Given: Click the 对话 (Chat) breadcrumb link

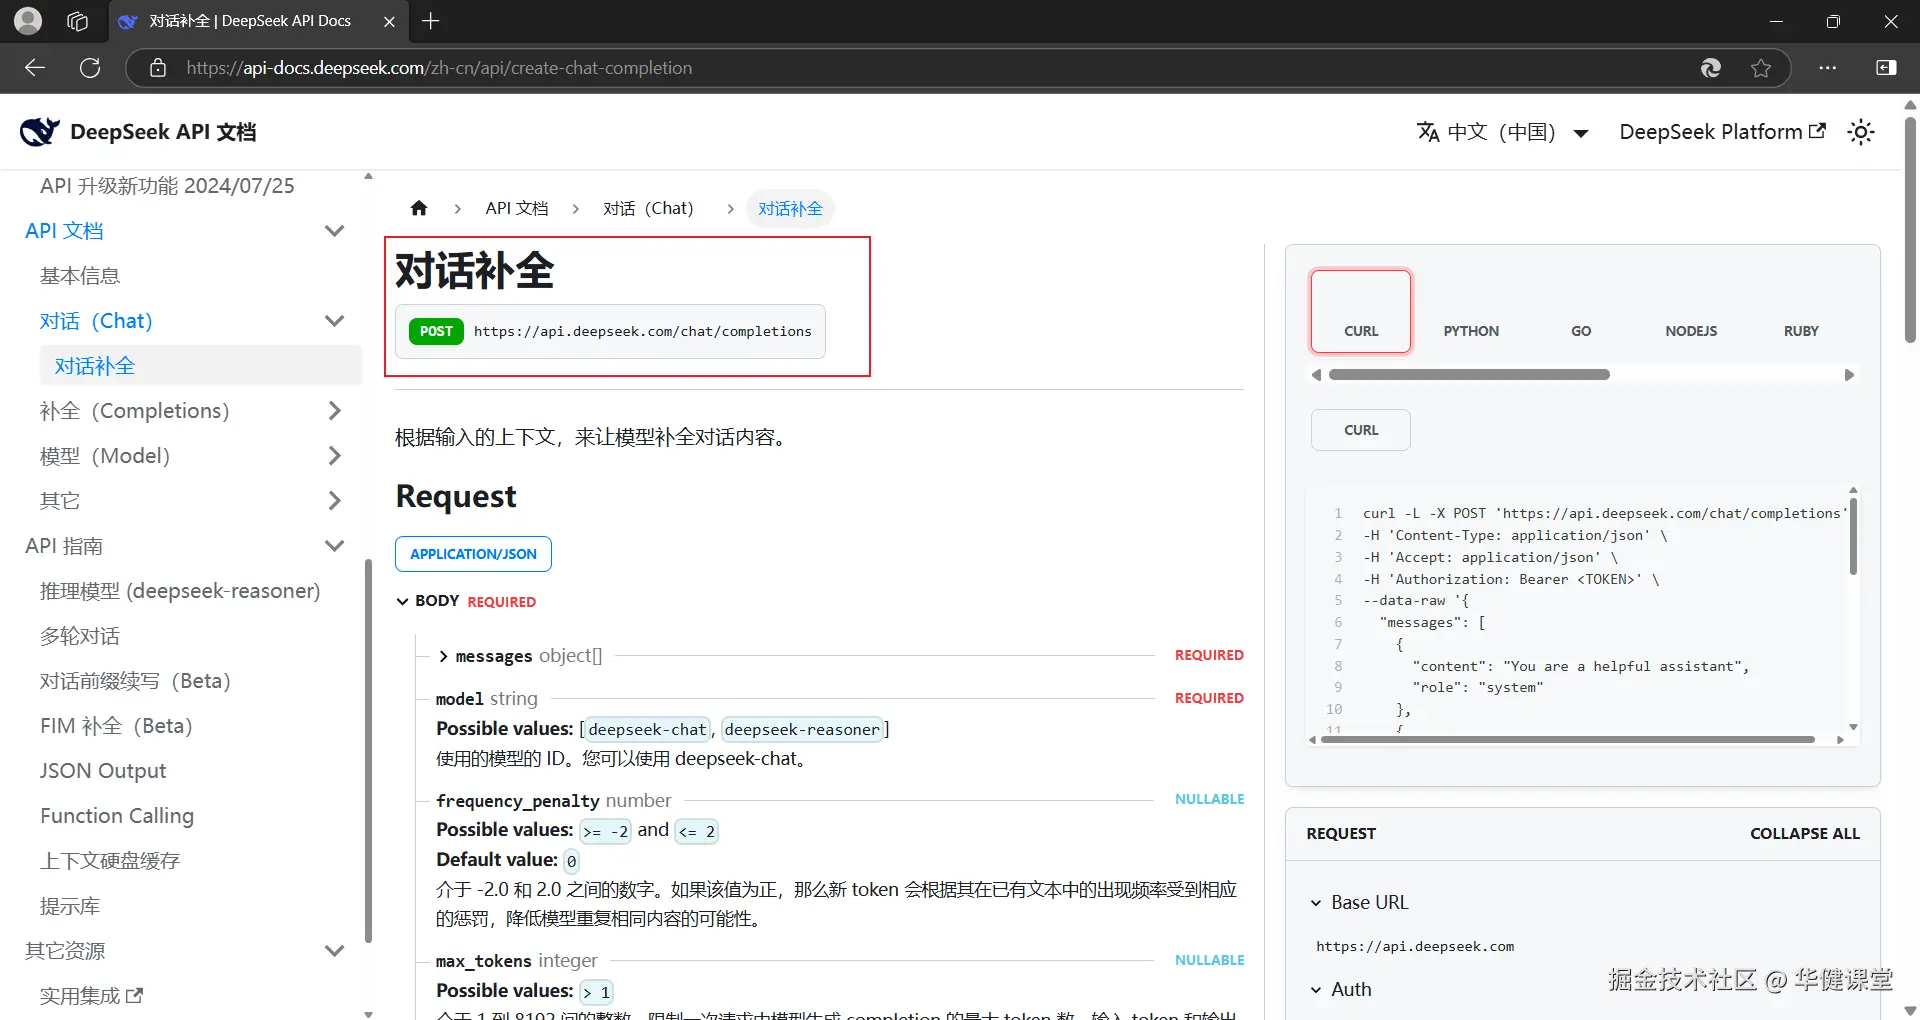Looking at the screenshot, I should [x=648, y=208].
